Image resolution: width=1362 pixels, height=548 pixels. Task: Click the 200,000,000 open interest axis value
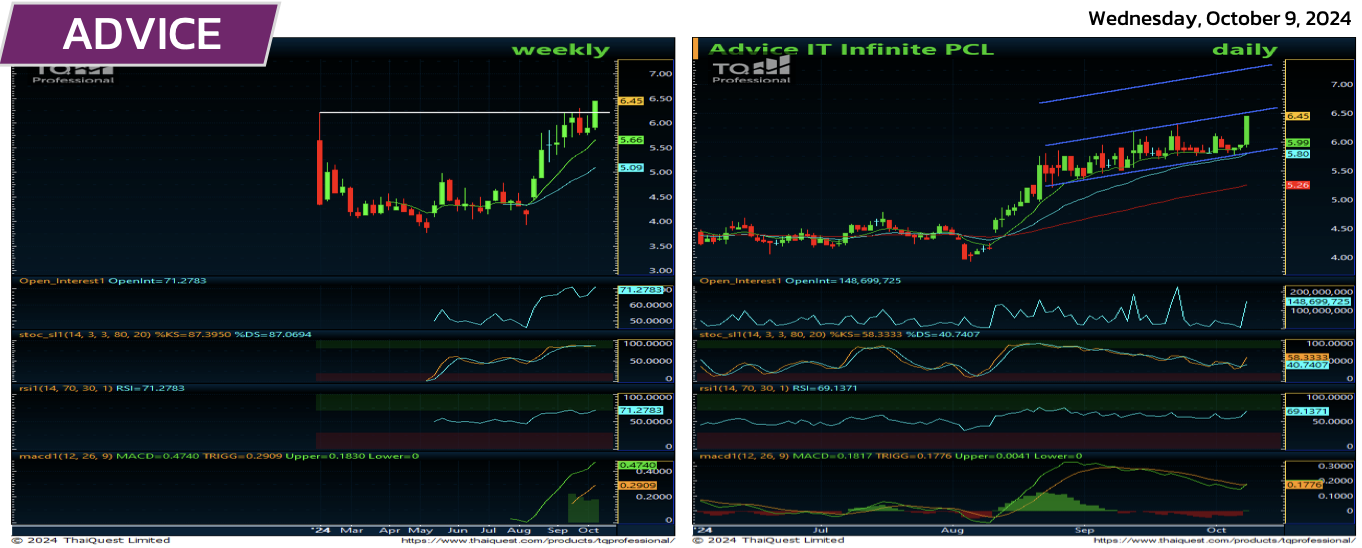tap(1321, 291)
